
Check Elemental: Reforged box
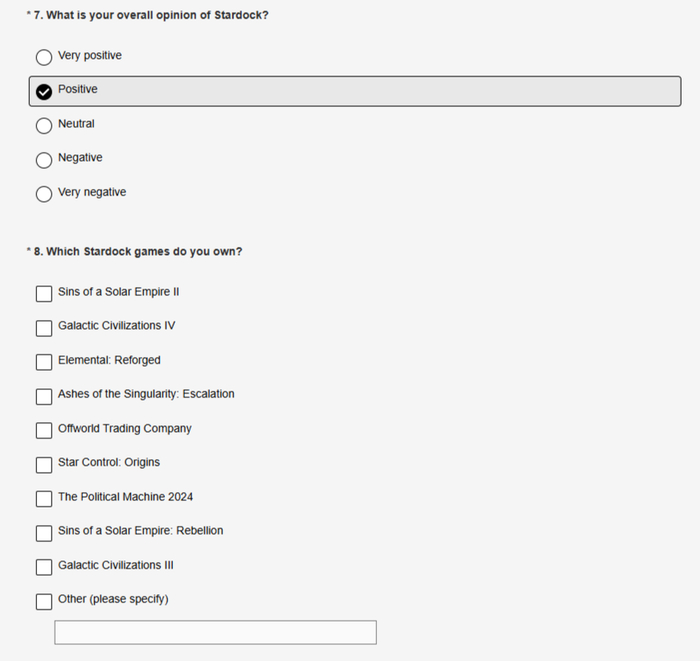44,362
